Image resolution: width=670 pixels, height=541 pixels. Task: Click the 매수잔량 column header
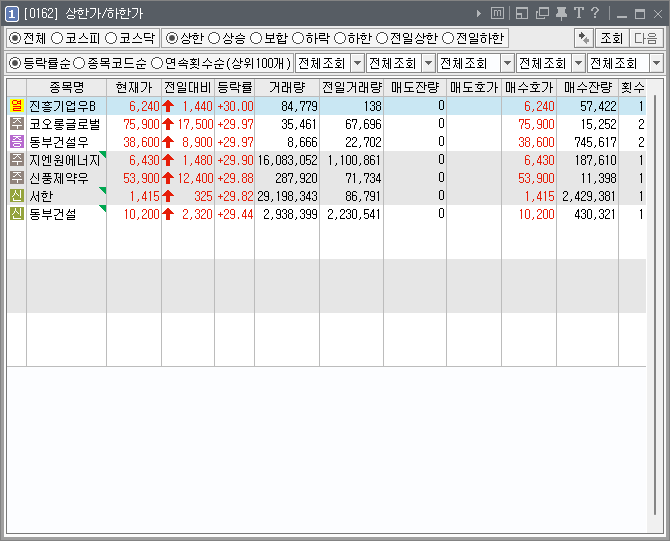pyautogui.click(x=588, y=88)
